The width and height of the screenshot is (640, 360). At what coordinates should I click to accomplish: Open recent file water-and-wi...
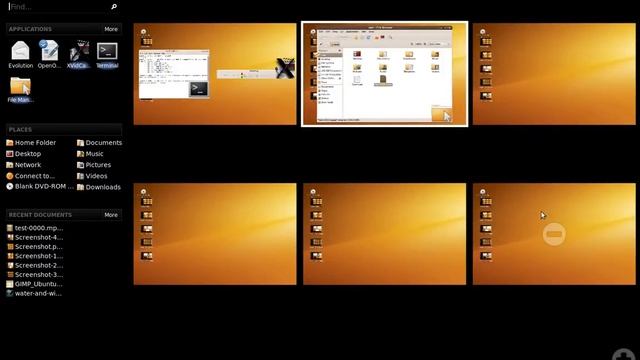(x=35, y=293)
